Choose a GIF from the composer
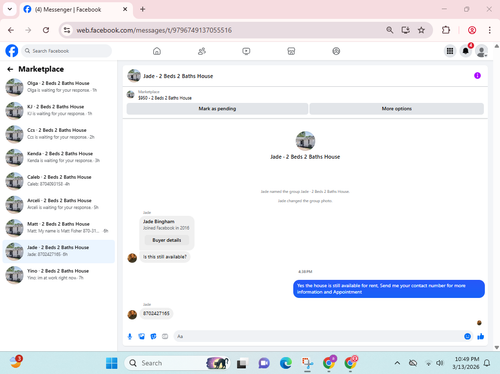Image resolution: width=500 pixels, height=374 pixels. click(165, 336)
